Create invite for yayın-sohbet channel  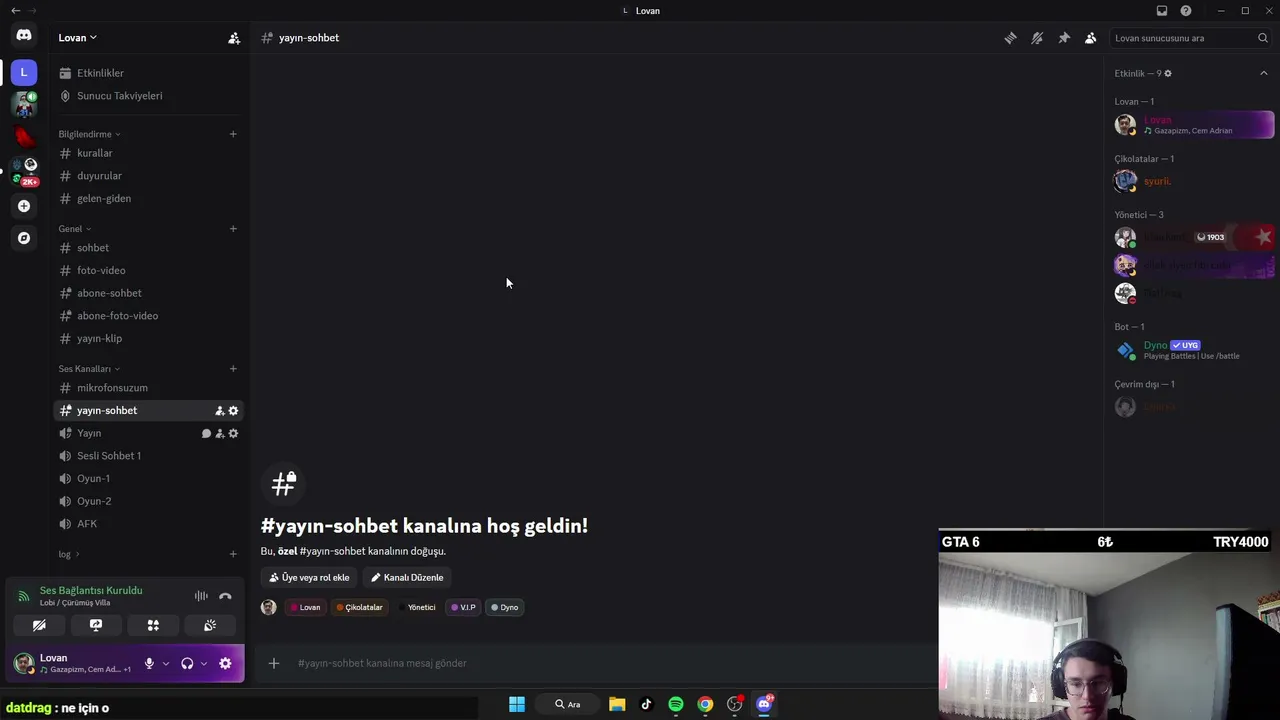pyautogui.click(x=219, y=411)
